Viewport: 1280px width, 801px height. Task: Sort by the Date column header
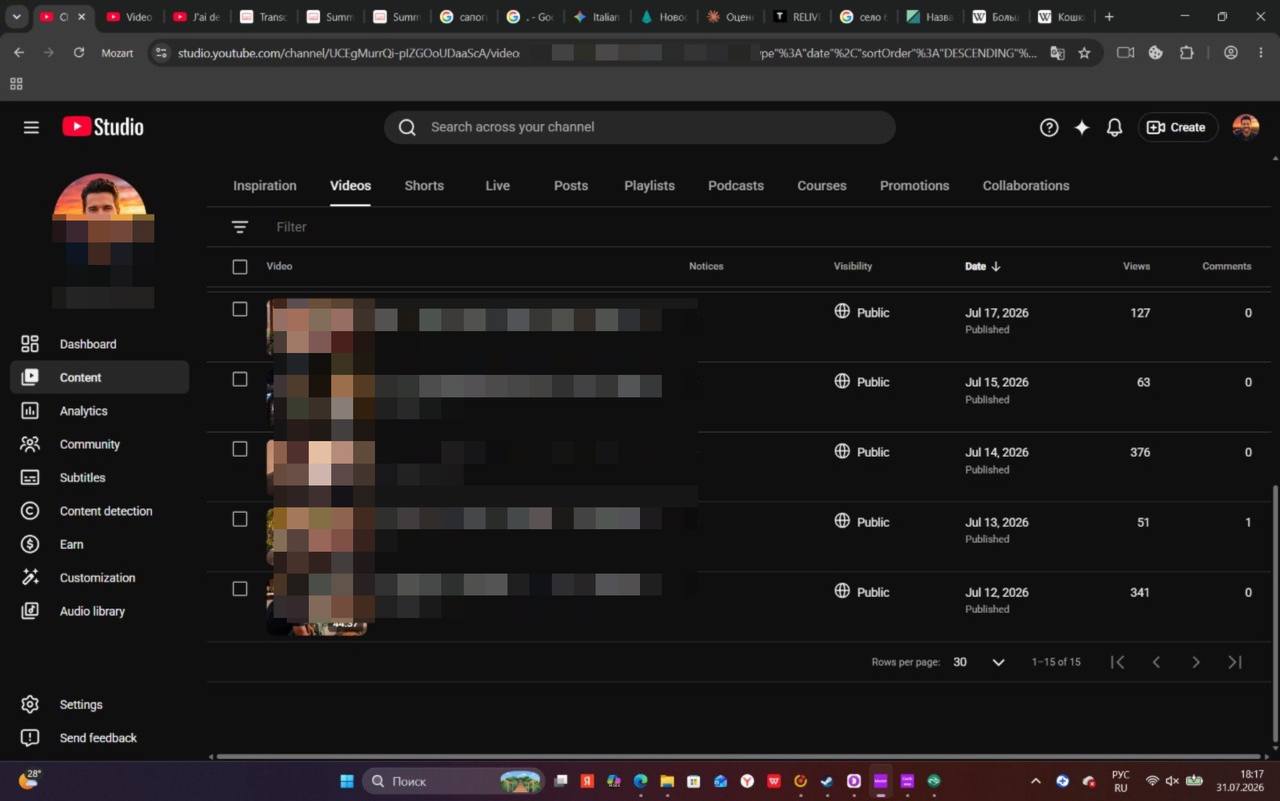pos(983,267)
